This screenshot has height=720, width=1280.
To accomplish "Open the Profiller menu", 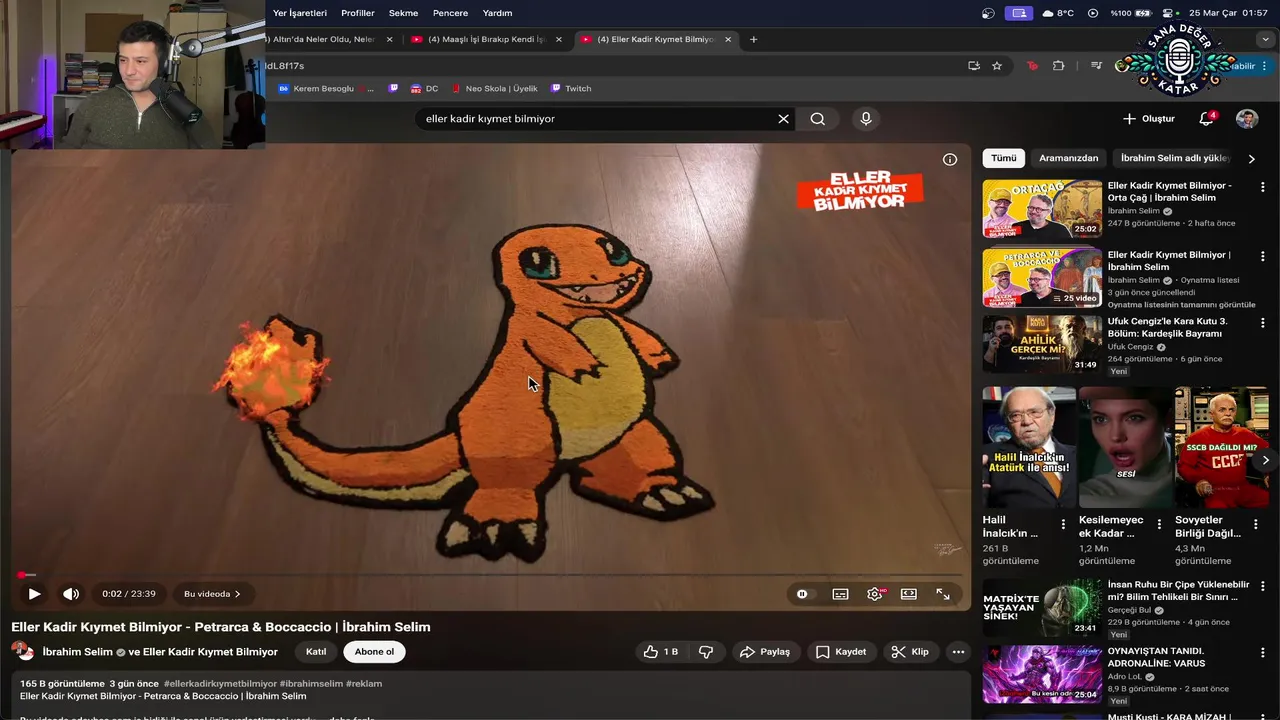I will tap(358, 13).
